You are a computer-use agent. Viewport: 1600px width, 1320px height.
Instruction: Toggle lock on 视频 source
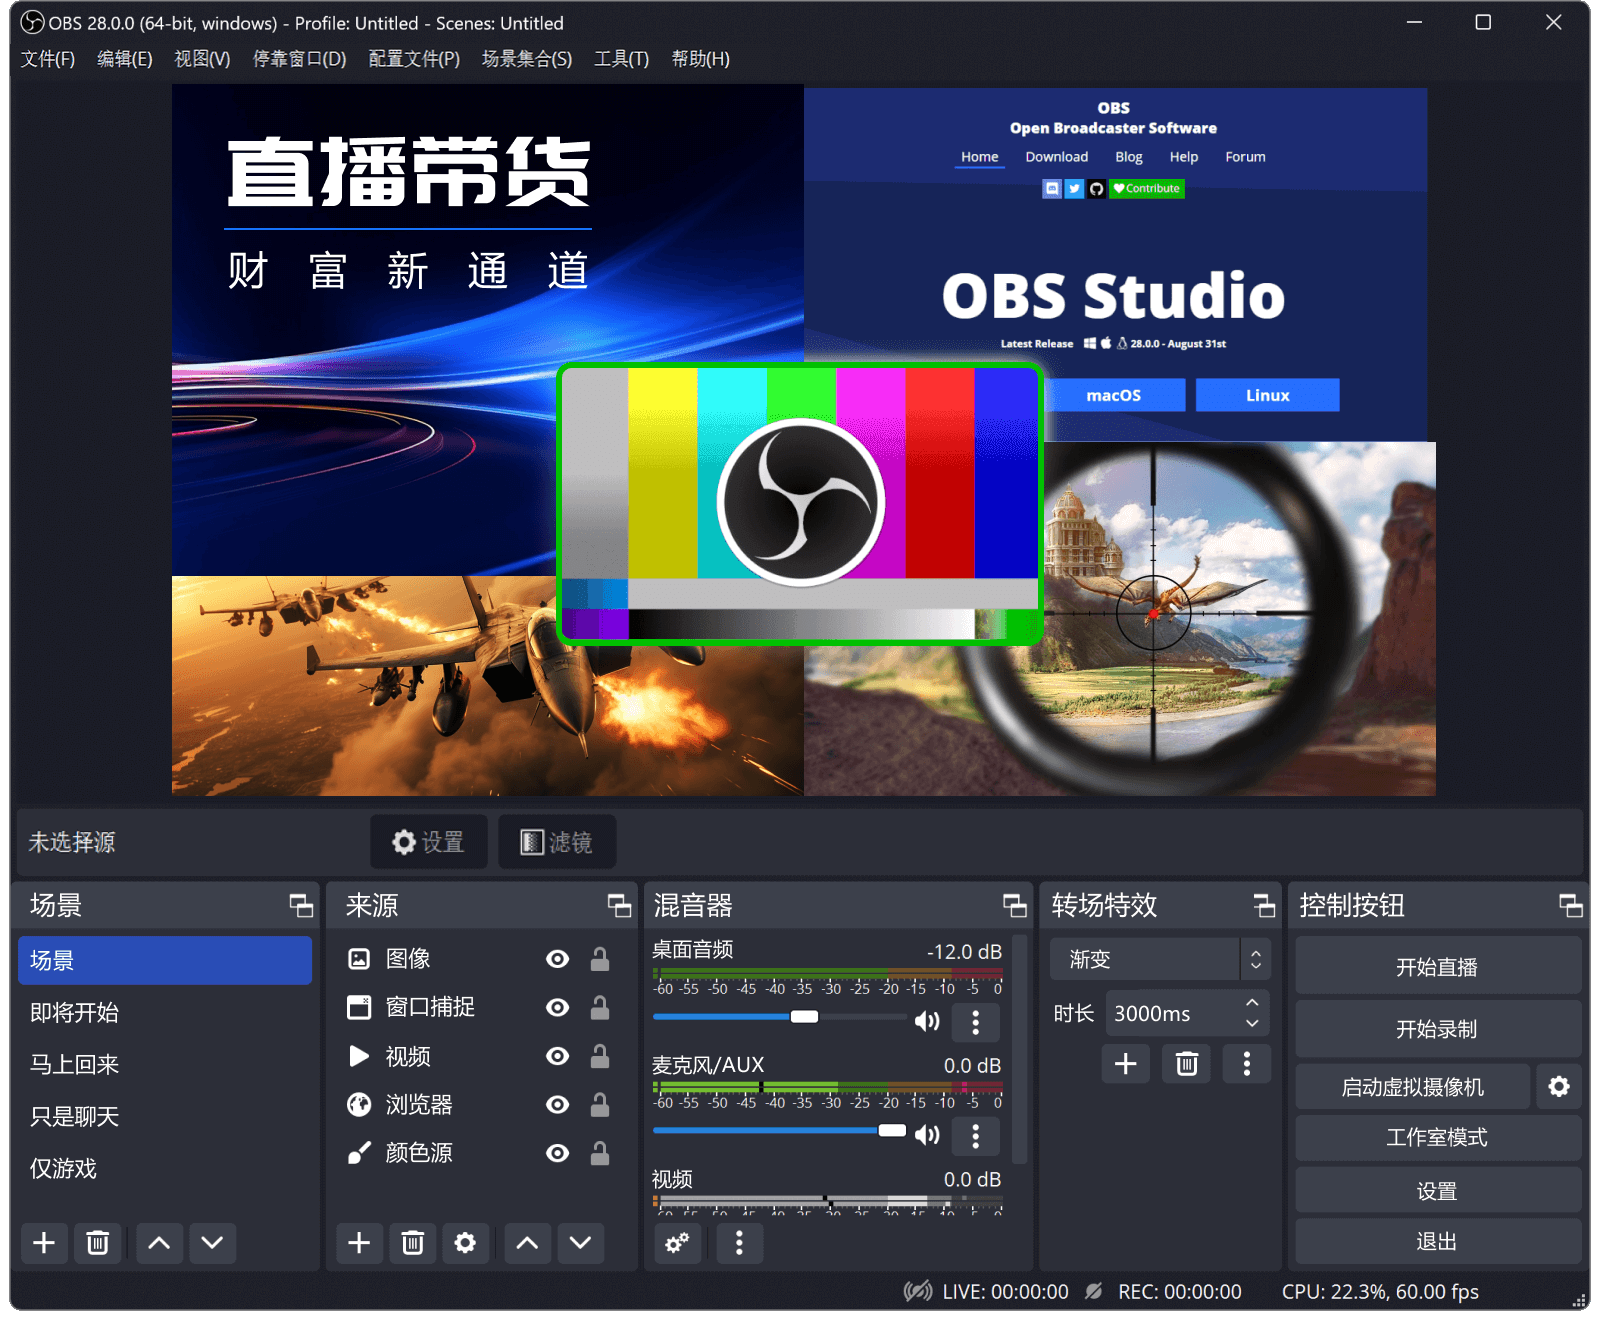(x=600, y=1056)
